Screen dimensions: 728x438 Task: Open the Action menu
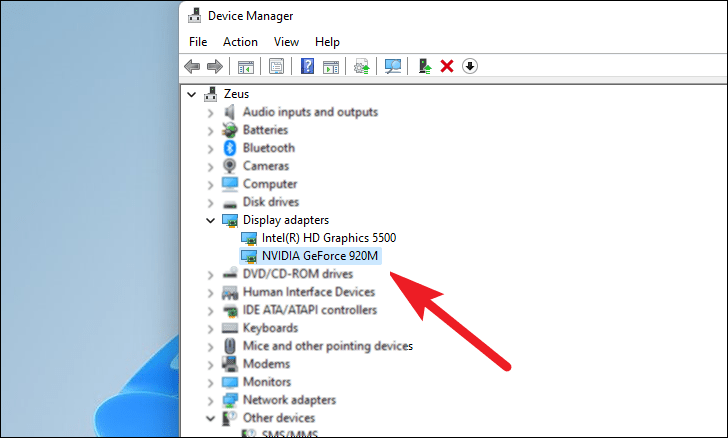pyautogui.click(x=240, y=42)
